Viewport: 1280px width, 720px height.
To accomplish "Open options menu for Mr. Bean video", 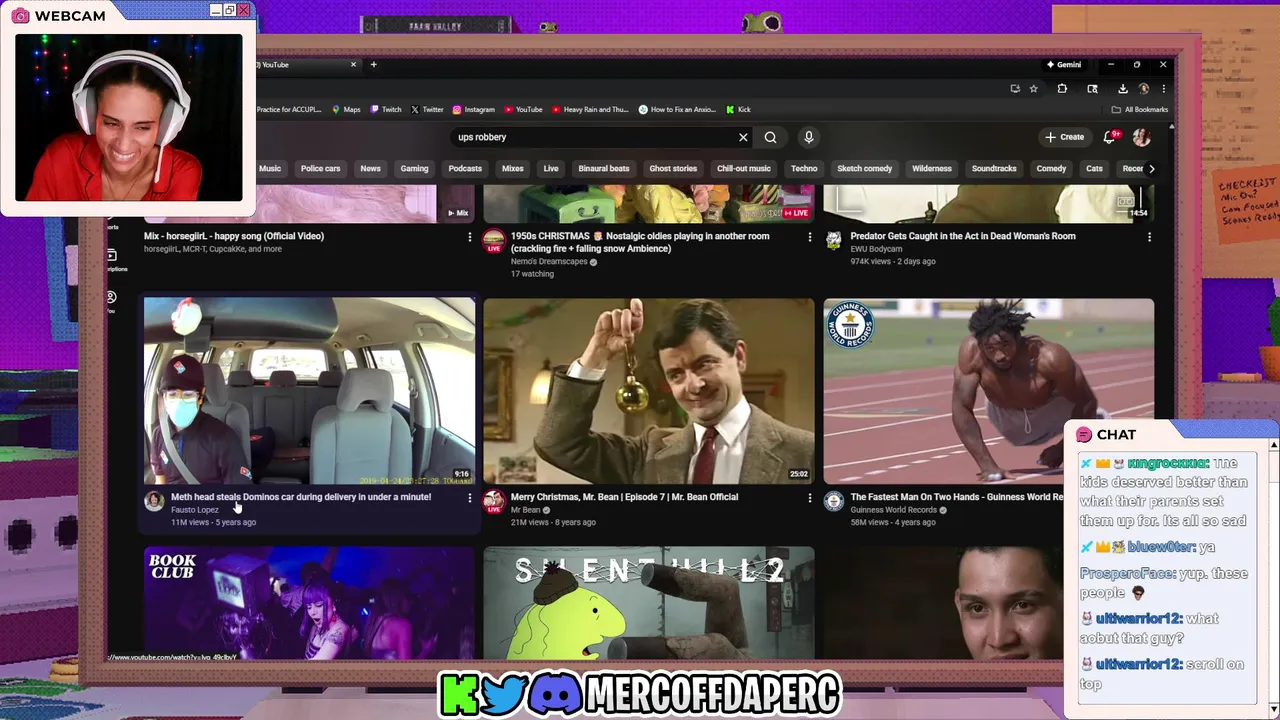I will [809, 497].
